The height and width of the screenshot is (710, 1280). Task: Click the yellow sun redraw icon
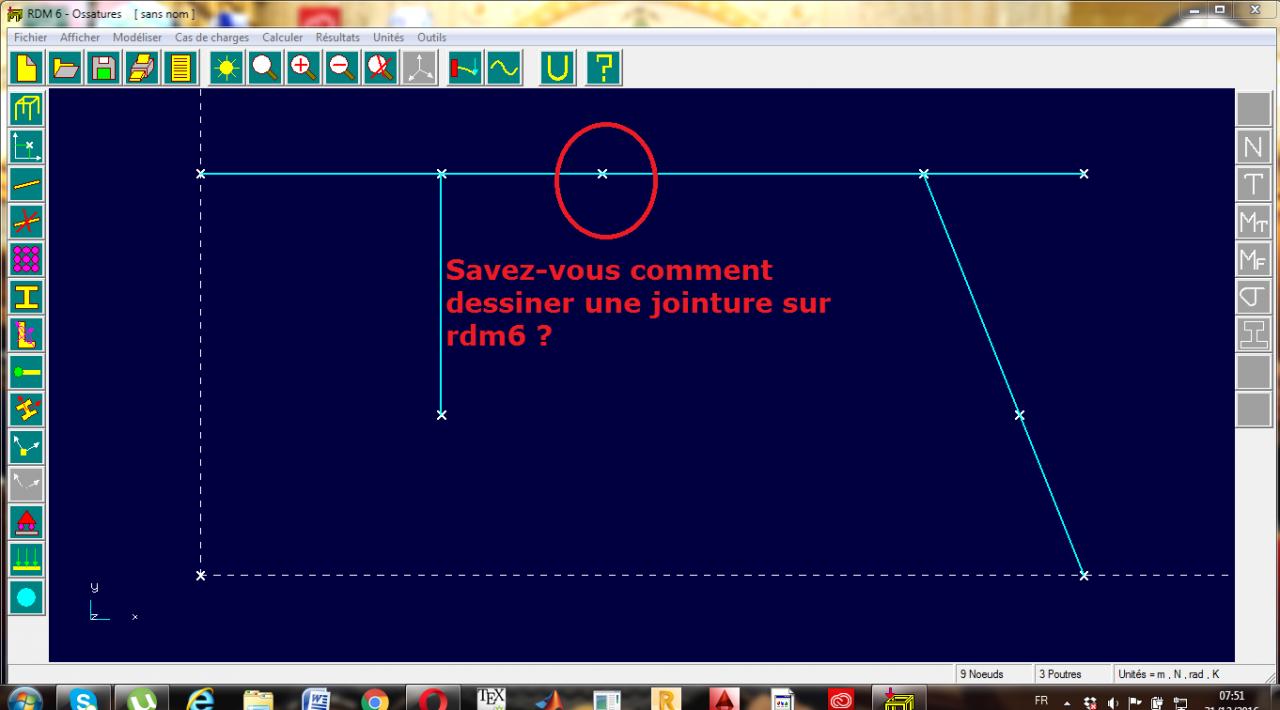click(x=227, y=68)
